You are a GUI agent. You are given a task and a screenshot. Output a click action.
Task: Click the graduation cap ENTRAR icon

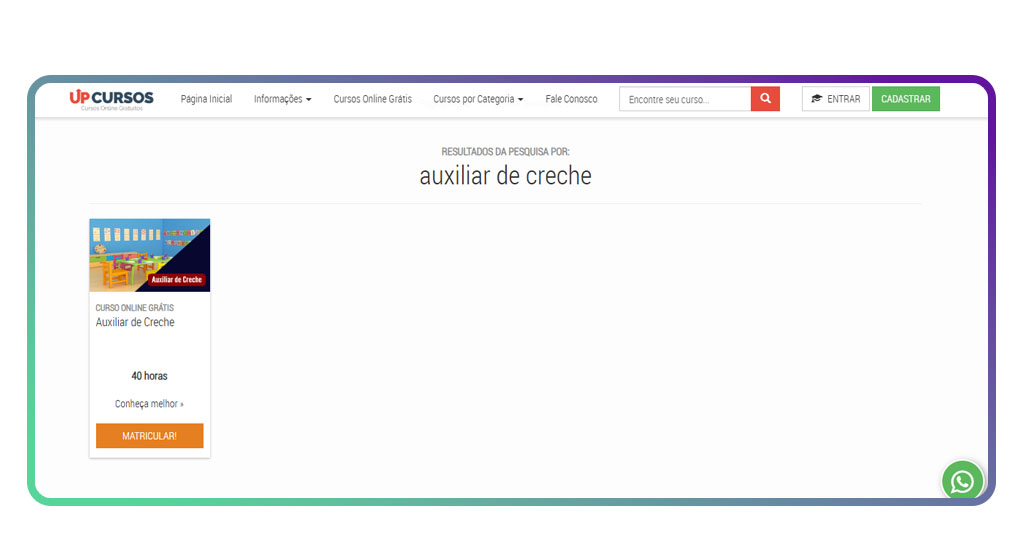pyautogui.click(x=817, y=99)
